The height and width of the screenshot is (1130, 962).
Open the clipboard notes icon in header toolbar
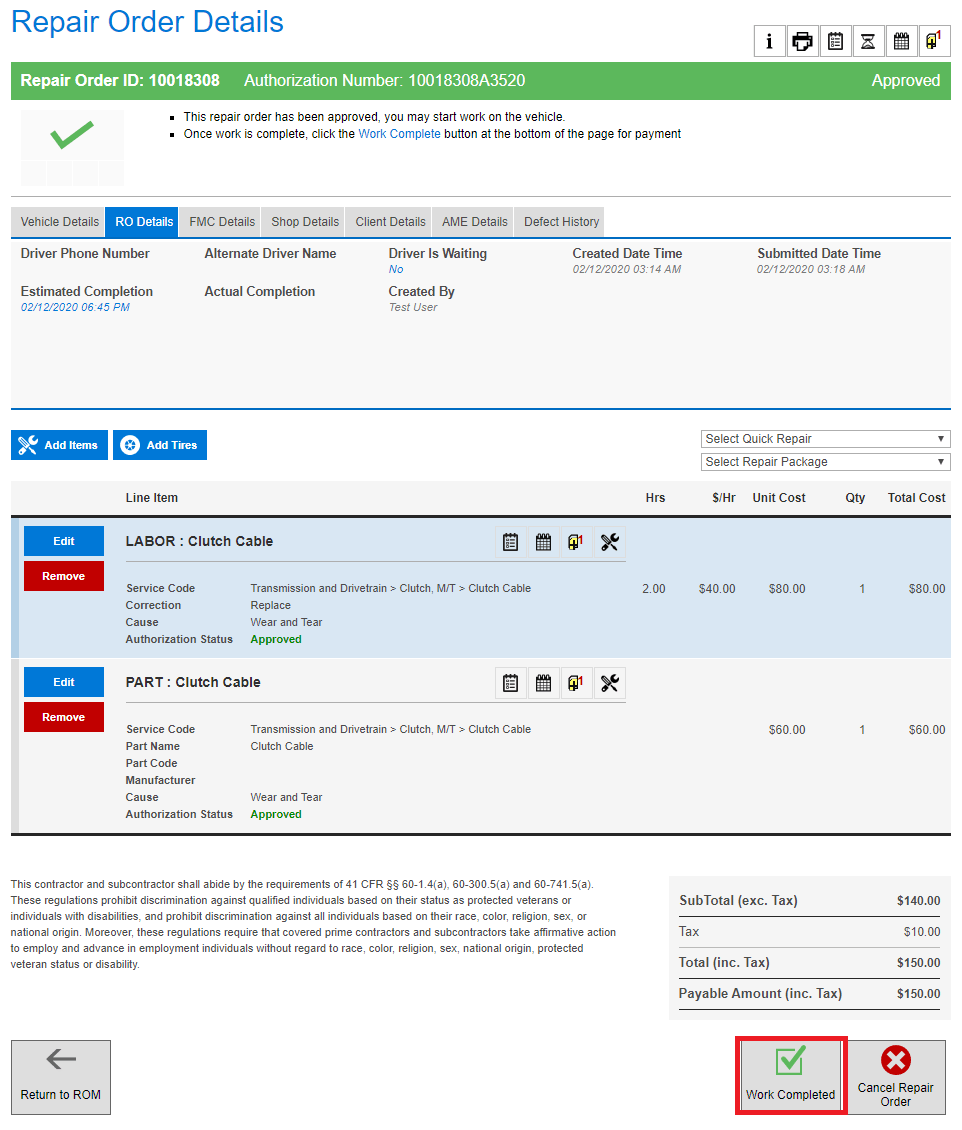tap(835, 41)
